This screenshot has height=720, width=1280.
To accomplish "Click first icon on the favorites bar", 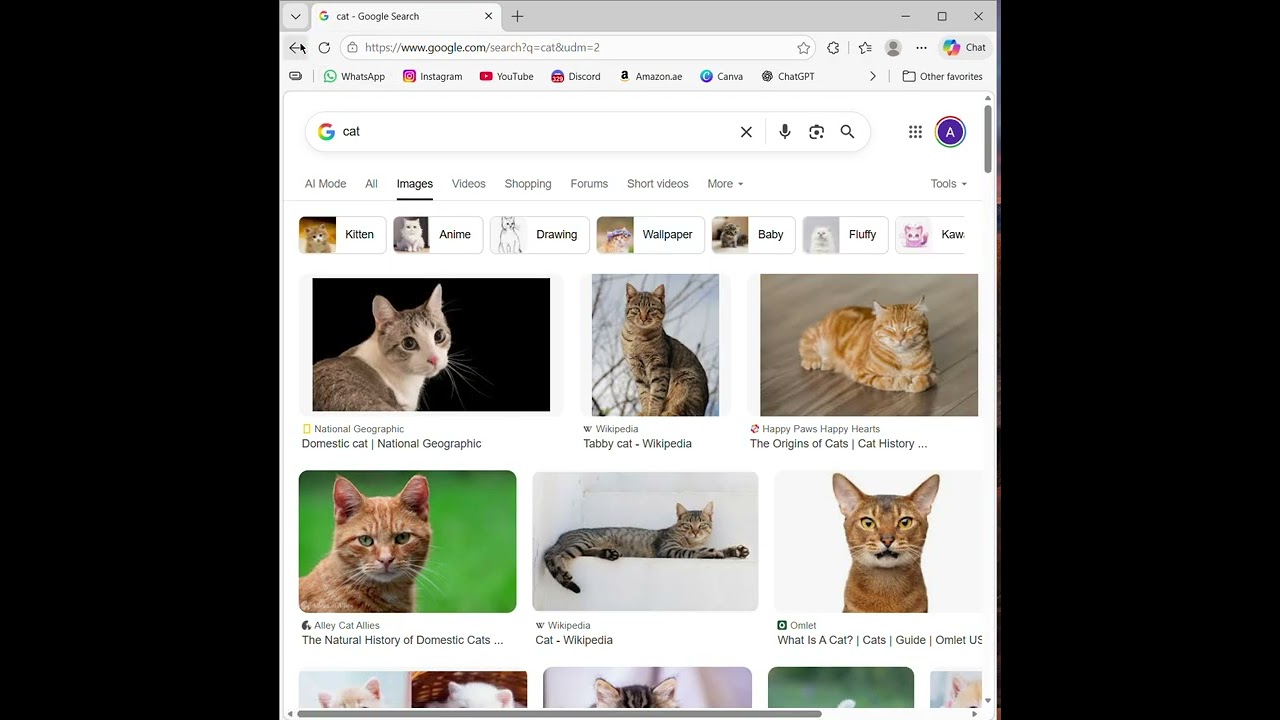I will point(295,76).
